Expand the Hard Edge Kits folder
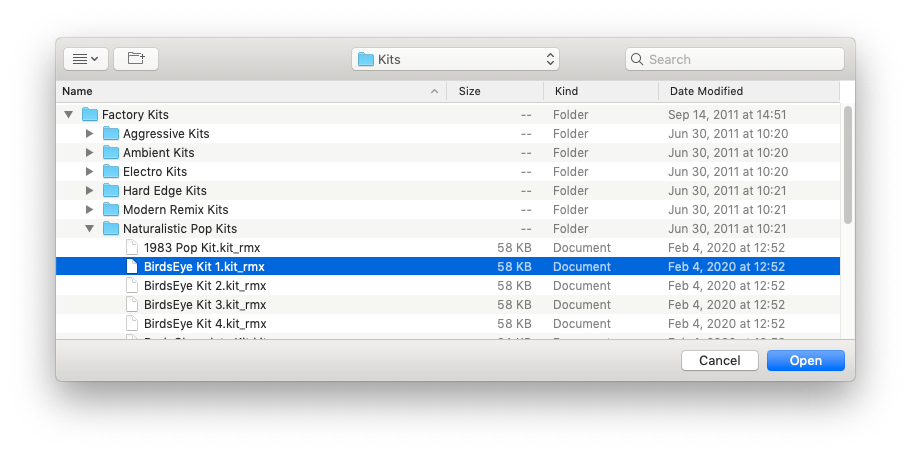Image resolution: width=911 pixels, height=455 pixels. click(89, 191)
